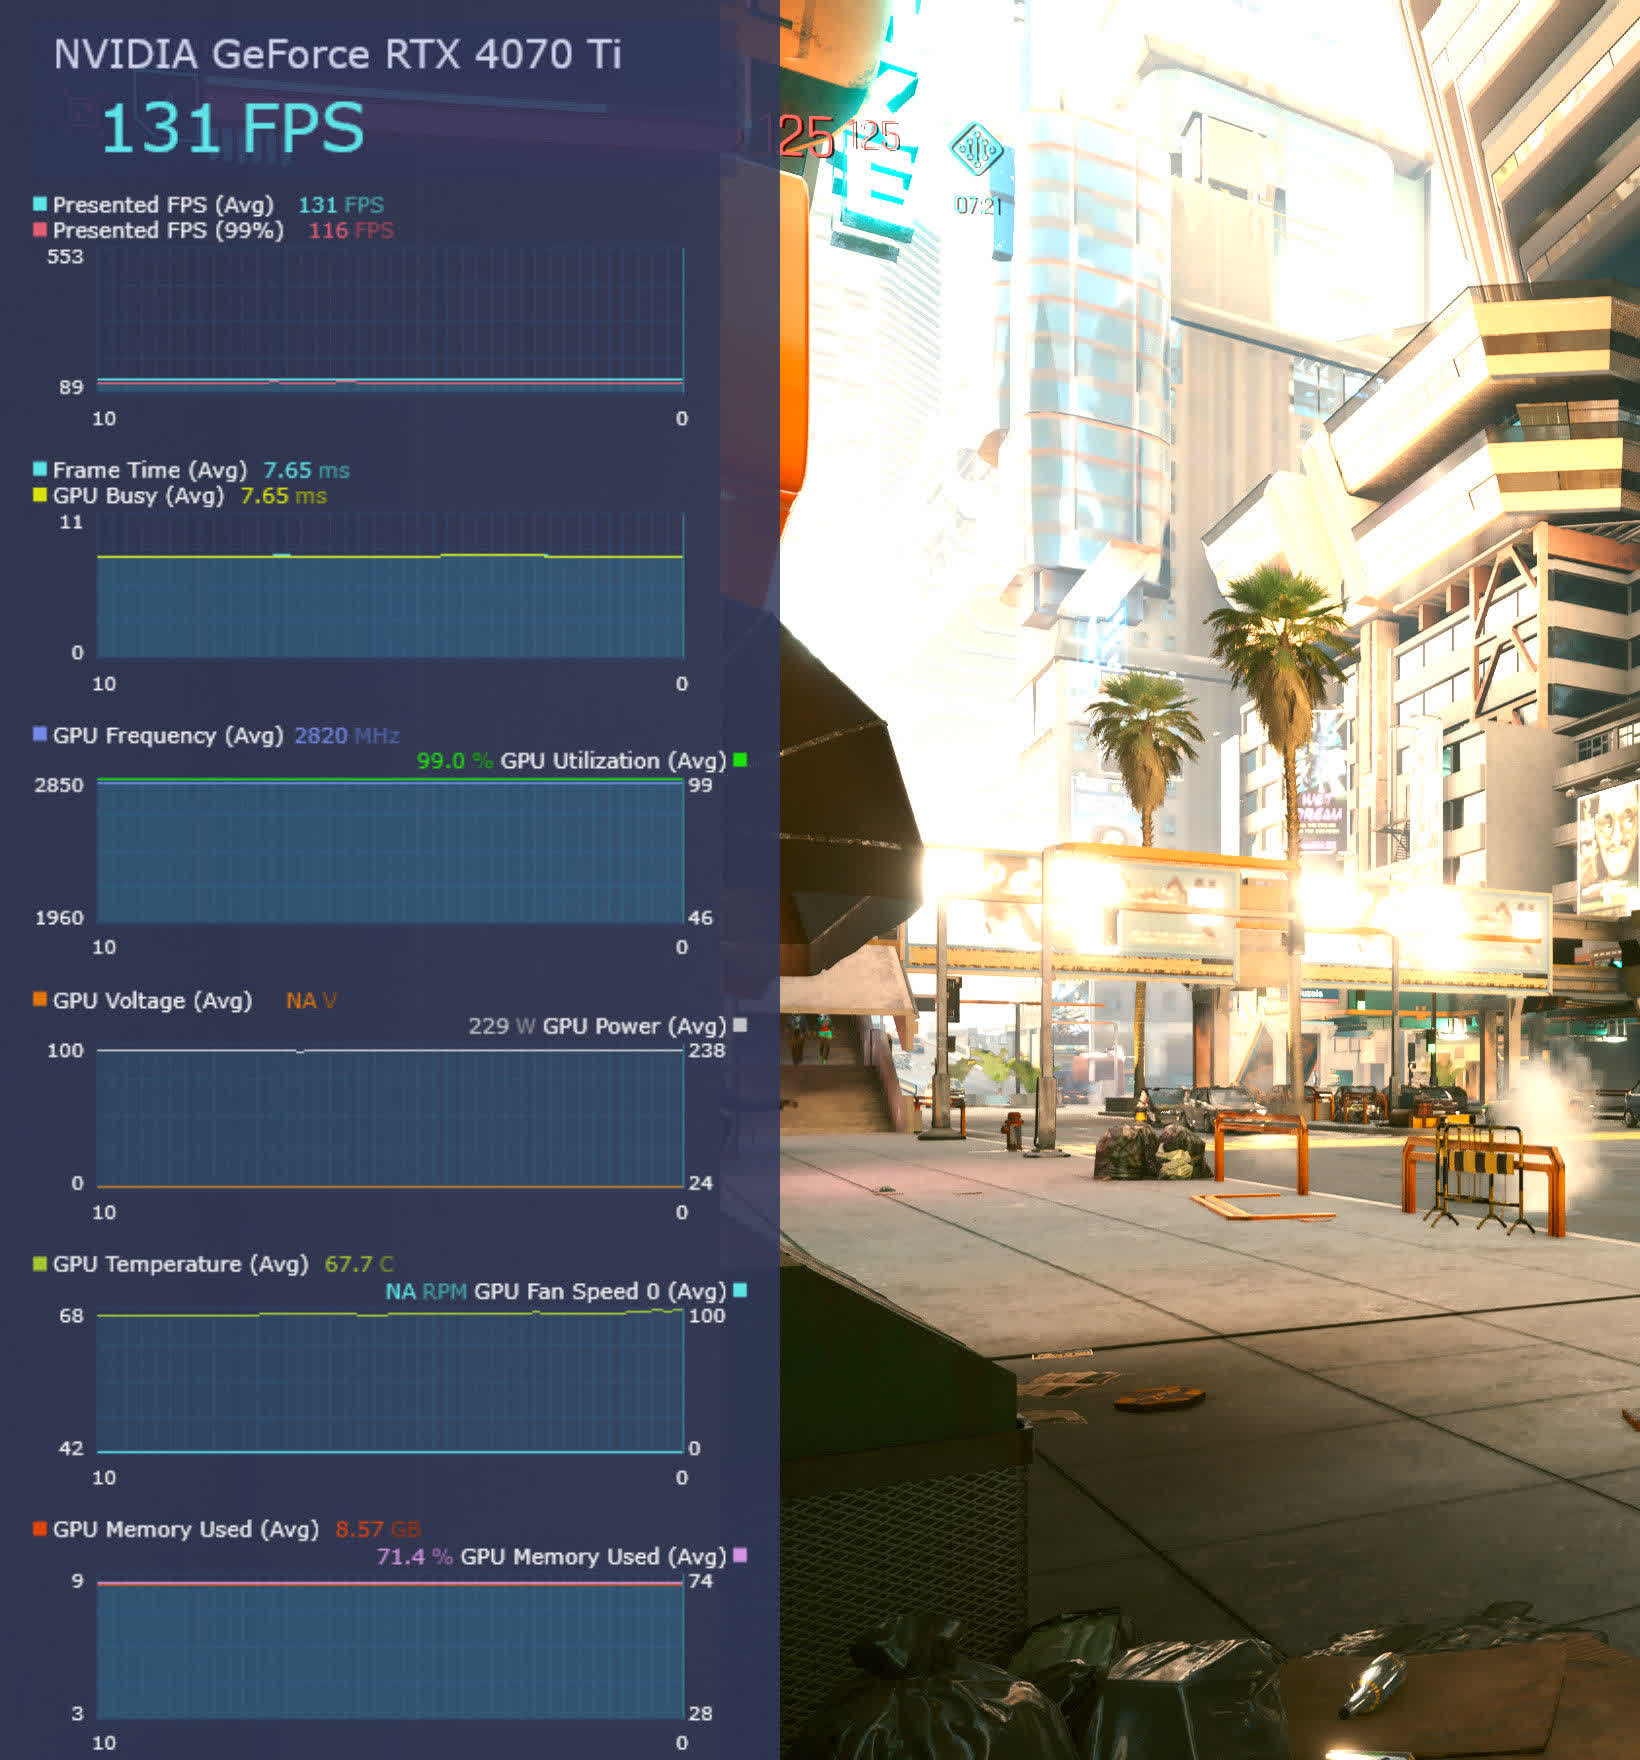Click the Presented FPS graph area
1640x1760 pixels.
(x=390, y=320)
